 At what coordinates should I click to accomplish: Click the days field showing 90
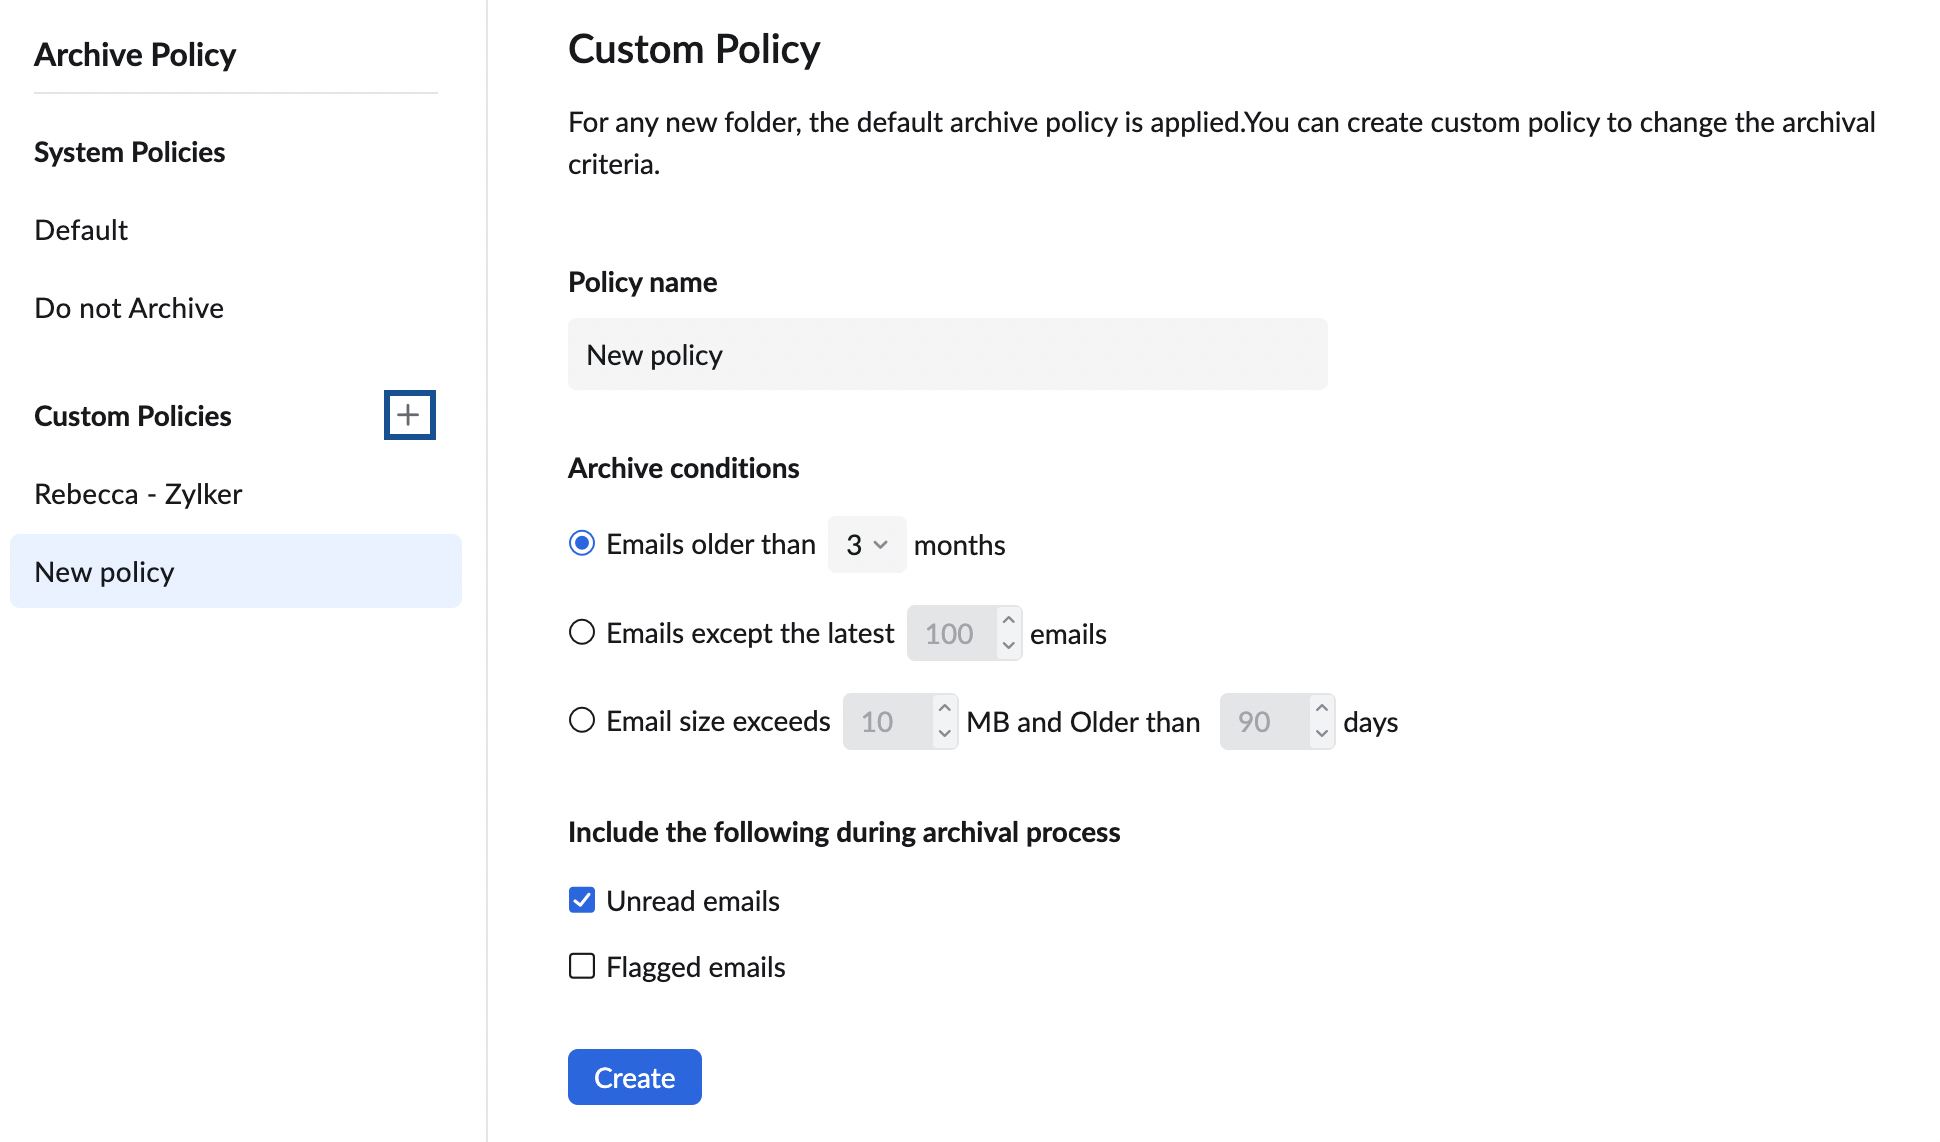click(x=1264, y=721)
